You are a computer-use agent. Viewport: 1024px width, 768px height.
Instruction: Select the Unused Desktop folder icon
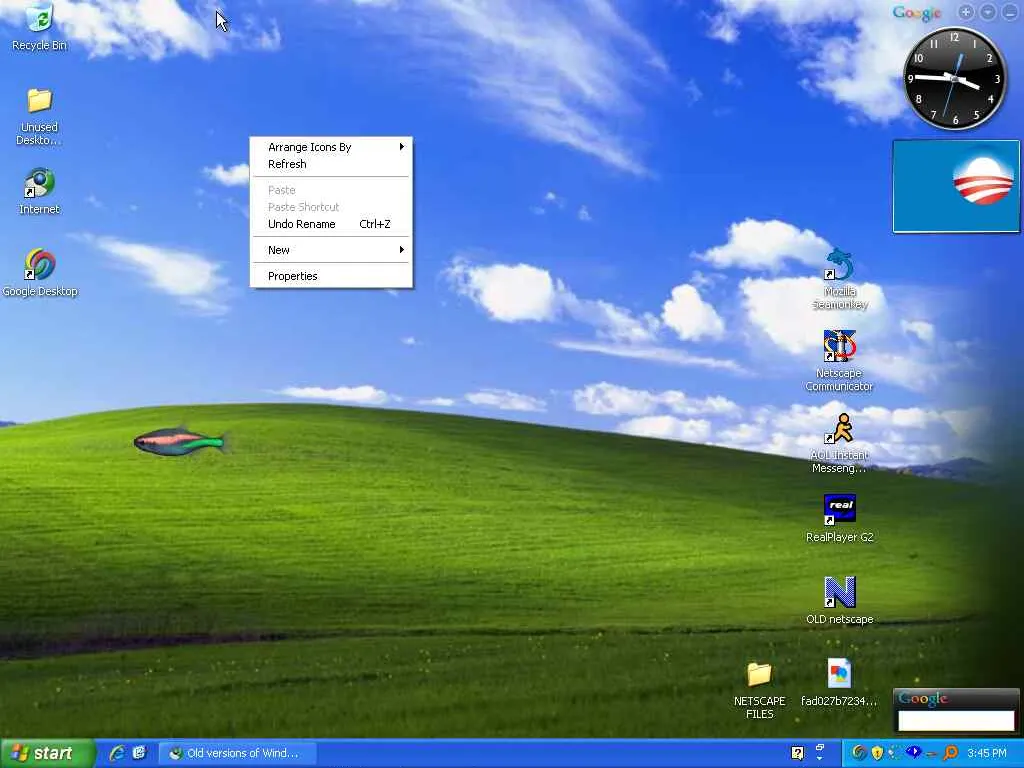(39, 116)
